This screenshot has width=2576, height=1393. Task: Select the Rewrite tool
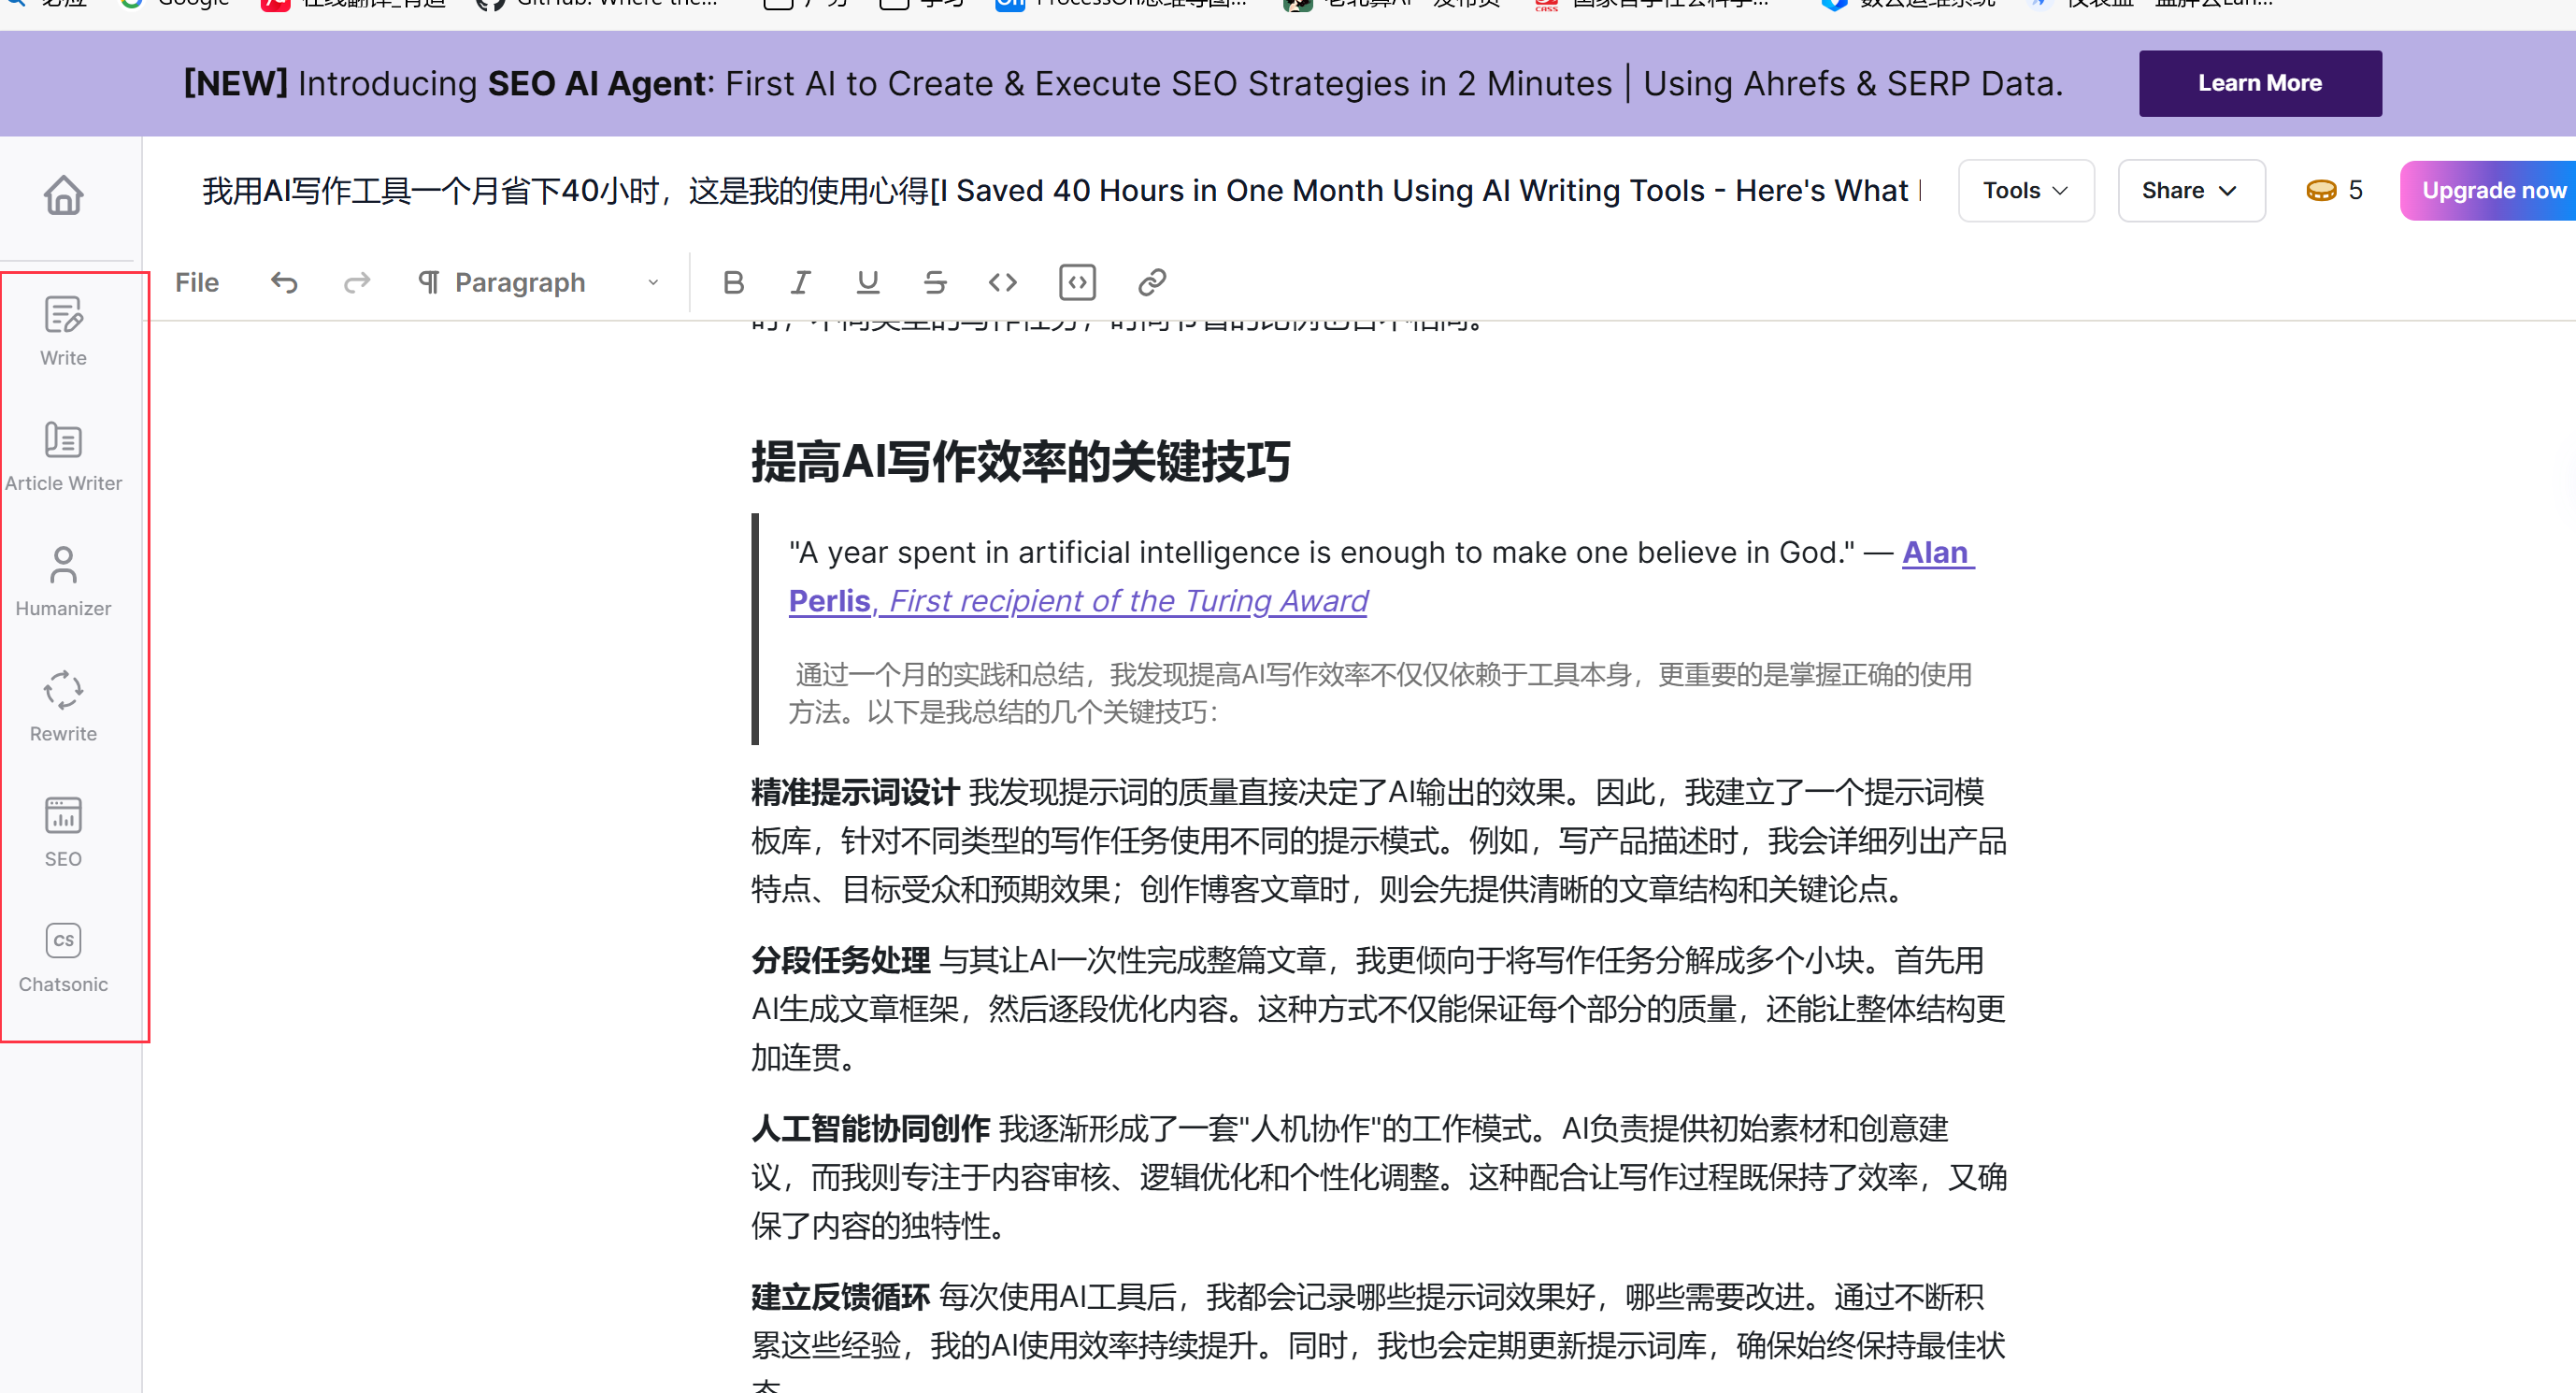[x=63, y=705]
